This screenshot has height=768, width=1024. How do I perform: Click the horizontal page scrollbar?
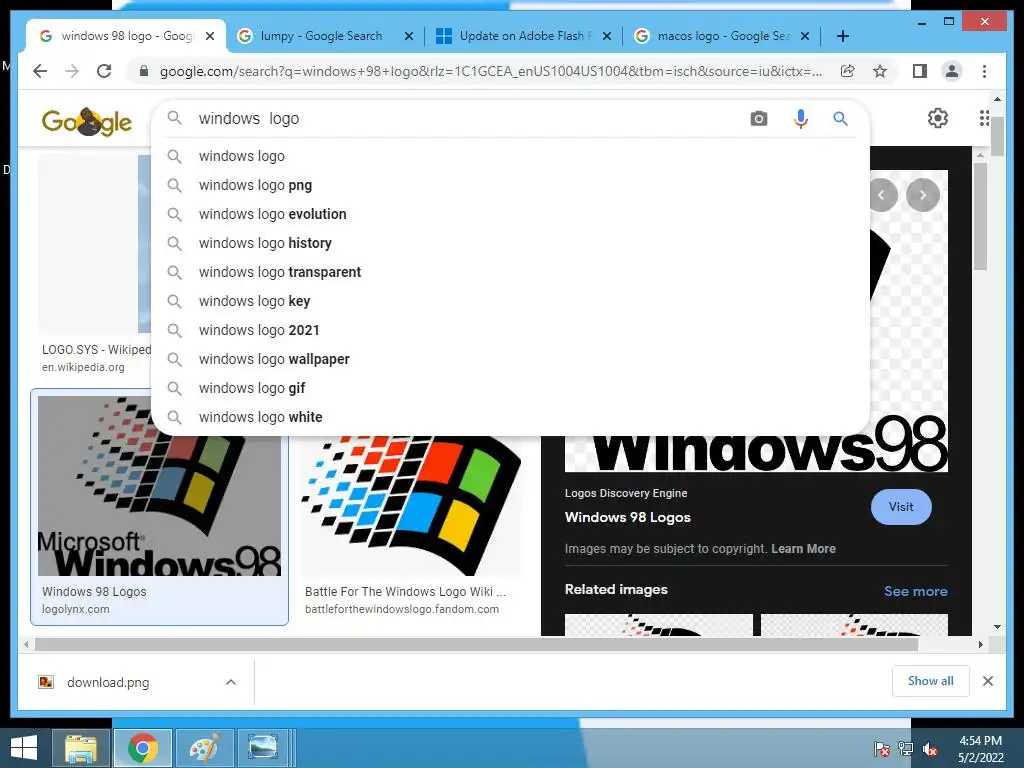click(477, 645)
